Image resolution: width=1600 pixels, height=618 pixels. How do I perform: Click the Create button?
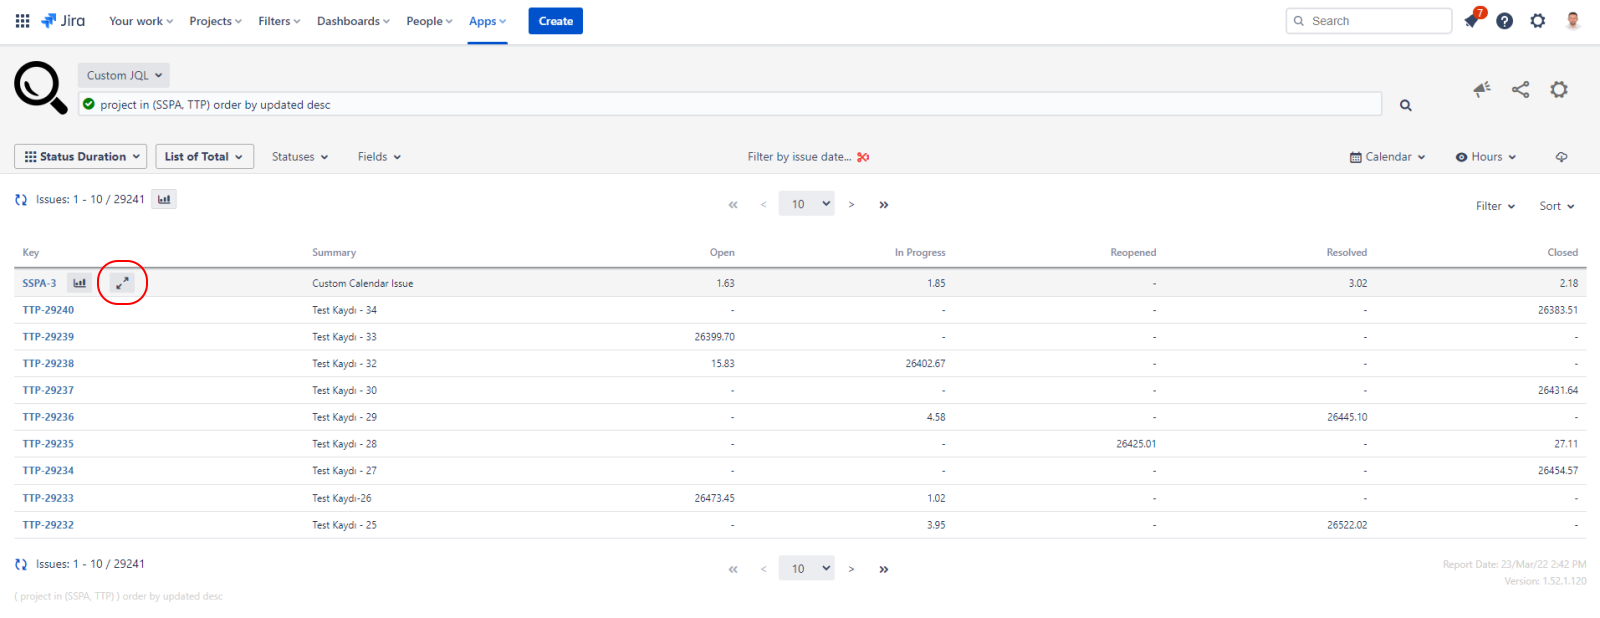(555, 21)
